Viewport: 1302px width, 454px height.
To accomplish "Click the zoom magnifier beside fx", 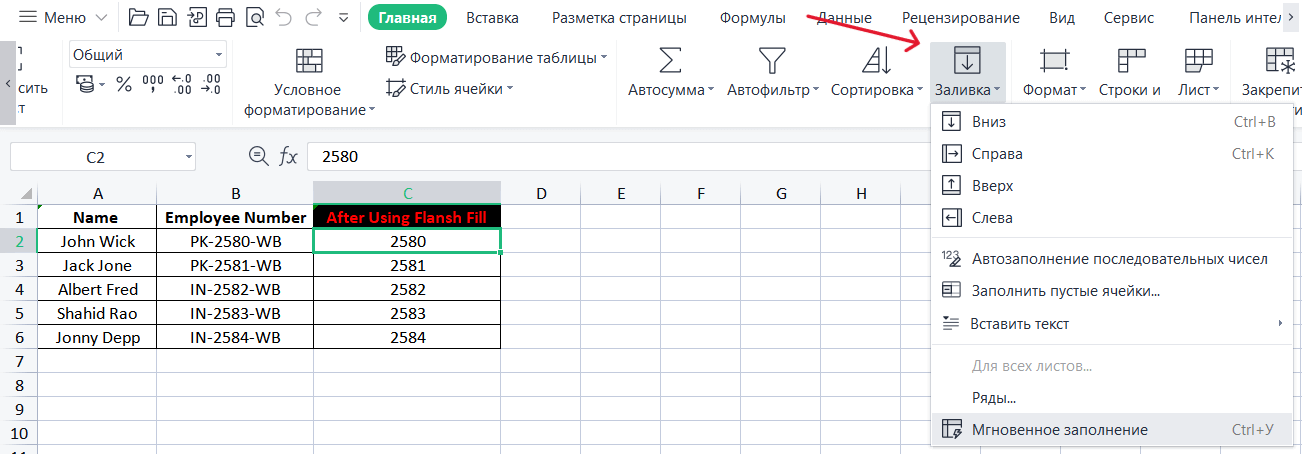I will pyautogui.click(x=258, y=156).
